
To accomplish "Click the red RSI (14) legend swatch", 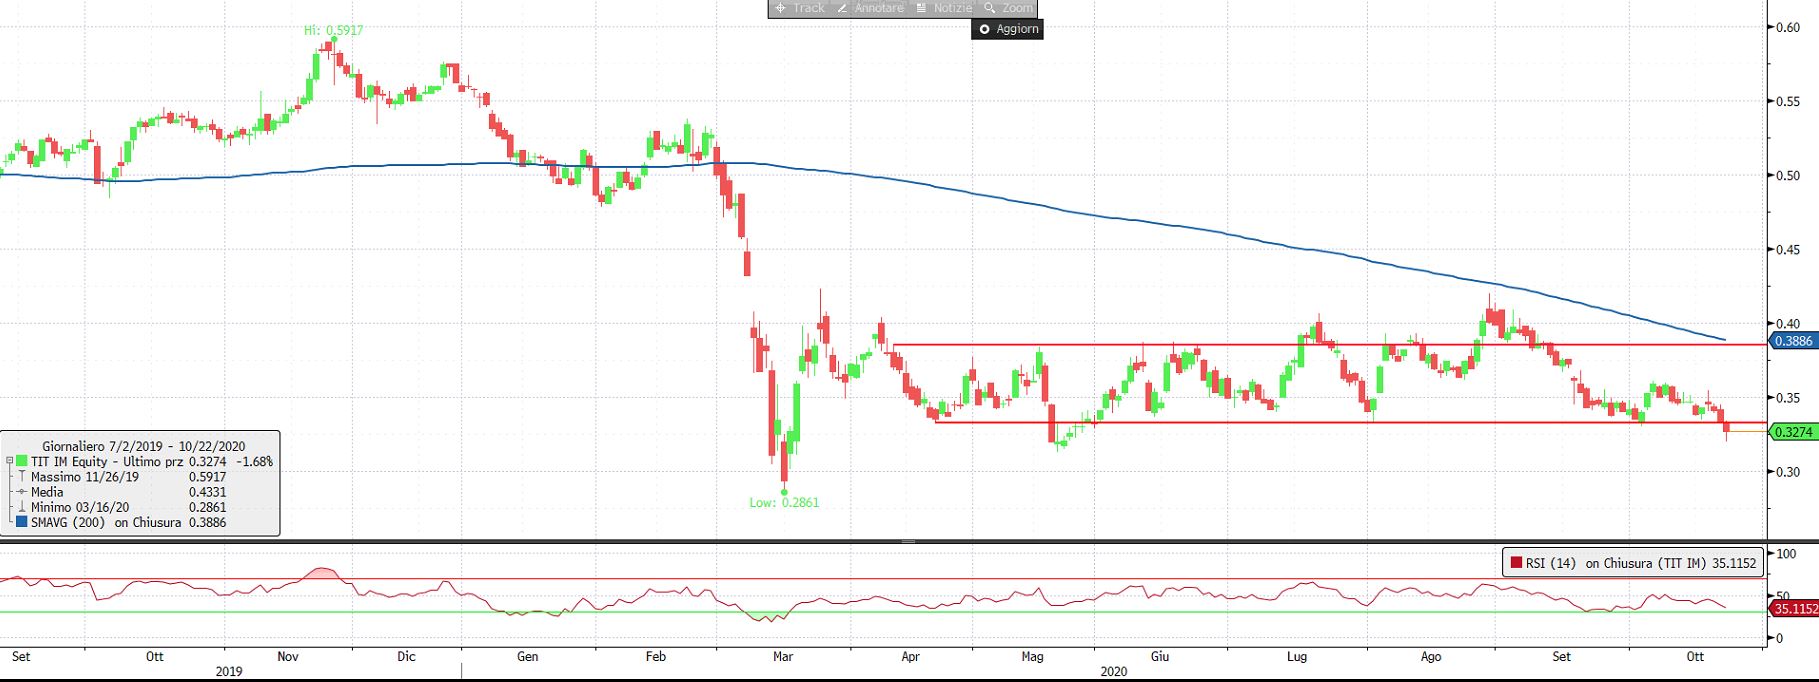I will (1516, 563).
